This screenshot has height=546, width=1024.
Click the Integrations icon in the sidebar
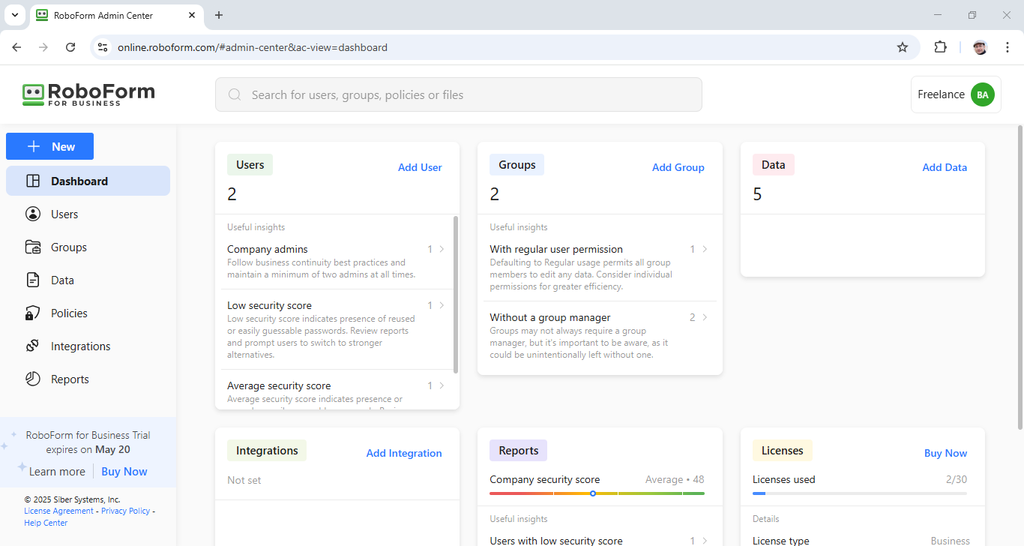(33, 346)
